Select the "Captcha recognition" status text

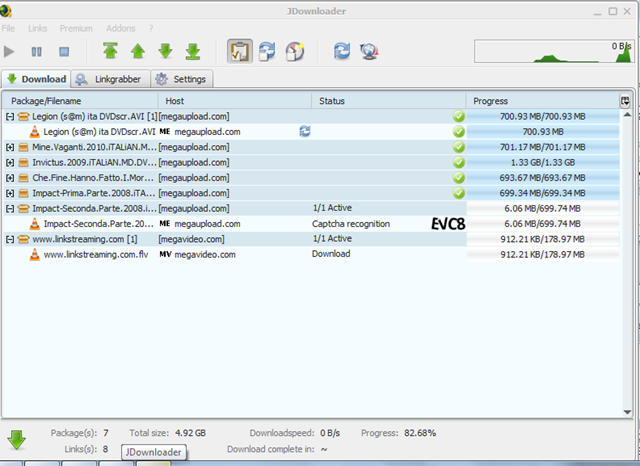[351, 224]
